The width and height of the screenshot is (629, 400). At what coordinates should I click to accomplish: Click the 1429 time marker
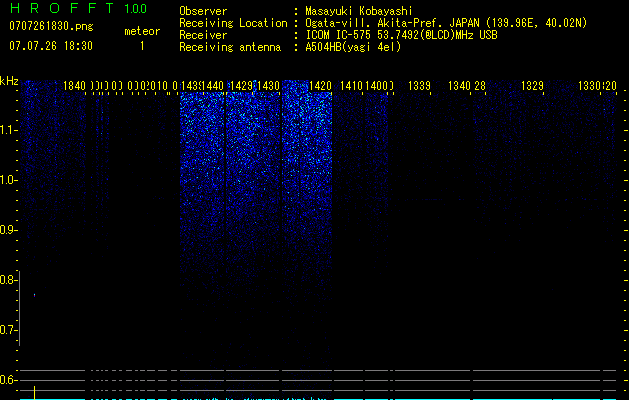(241, 86)
